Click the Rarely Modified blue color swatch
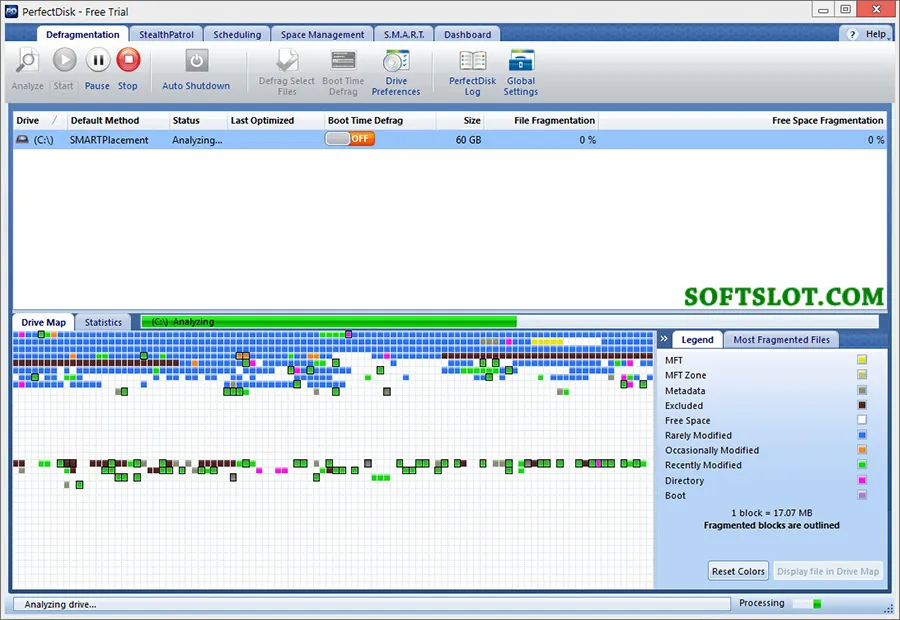 [x=862, y=435]
